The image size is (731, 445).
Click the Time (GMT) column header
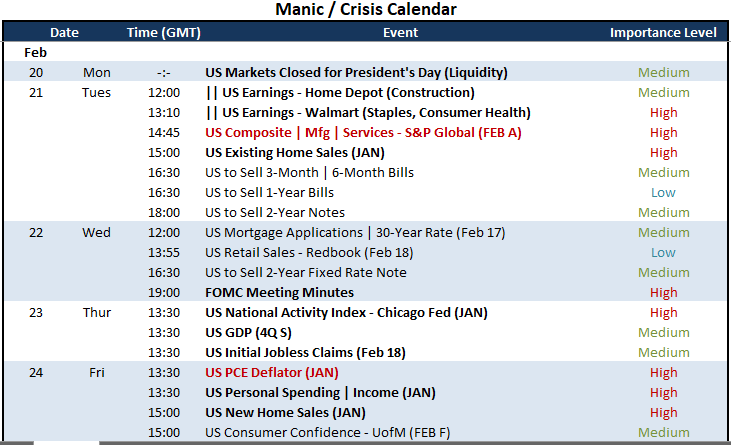164,33
